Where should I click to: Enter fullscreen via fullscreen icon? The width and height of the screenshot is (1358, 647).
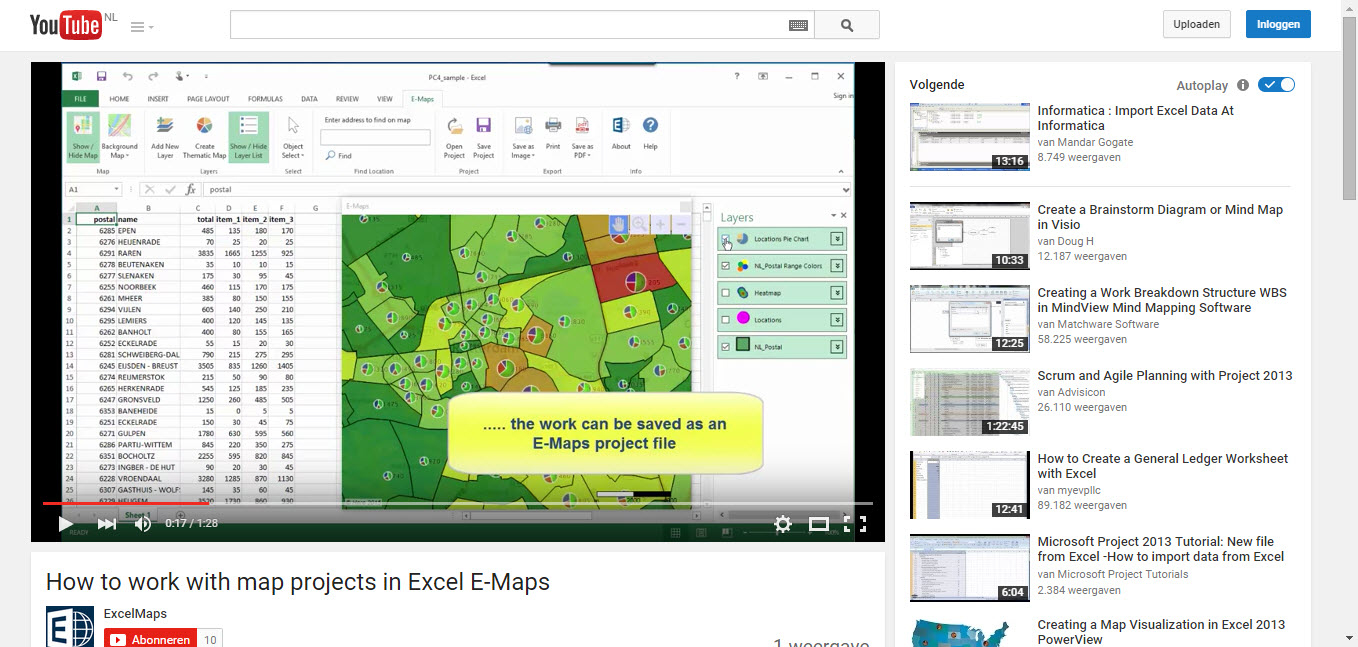tap(855, 524)
